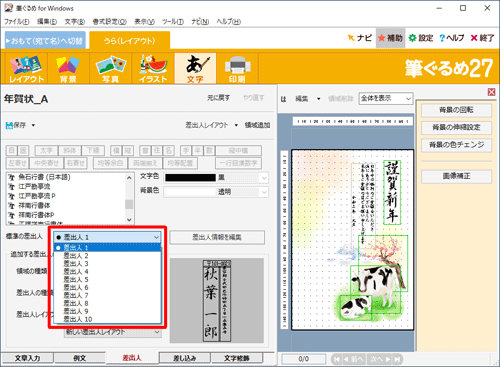Open the 標準の差出人 combo box
The image size is (500, 367).
pos(107,237)
